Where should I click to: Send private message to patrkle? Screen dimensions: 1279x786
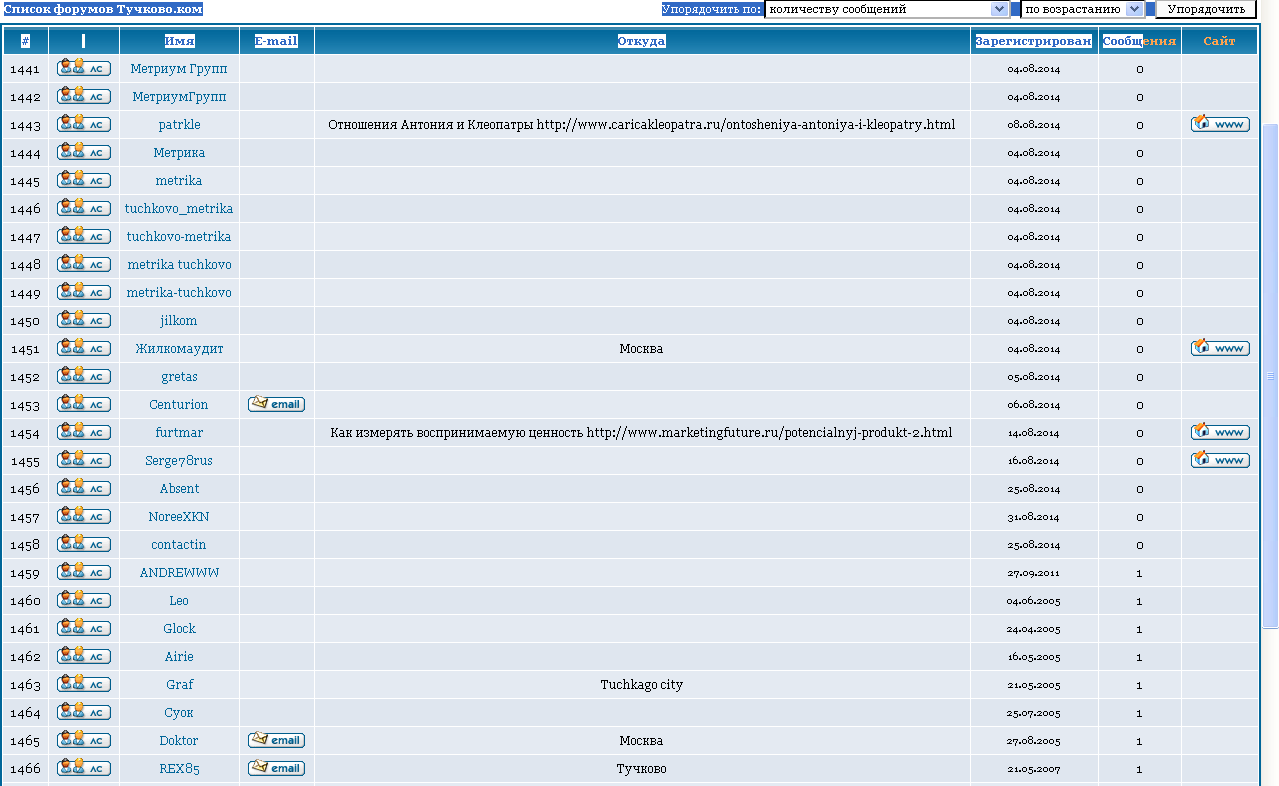84,123
